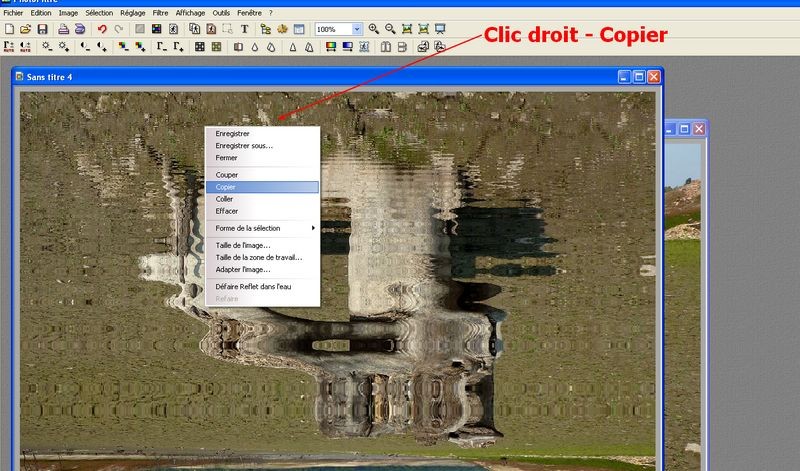
Task: Select 'Enregistrer sous...' in context menu
Action: [x=244, y=145]
